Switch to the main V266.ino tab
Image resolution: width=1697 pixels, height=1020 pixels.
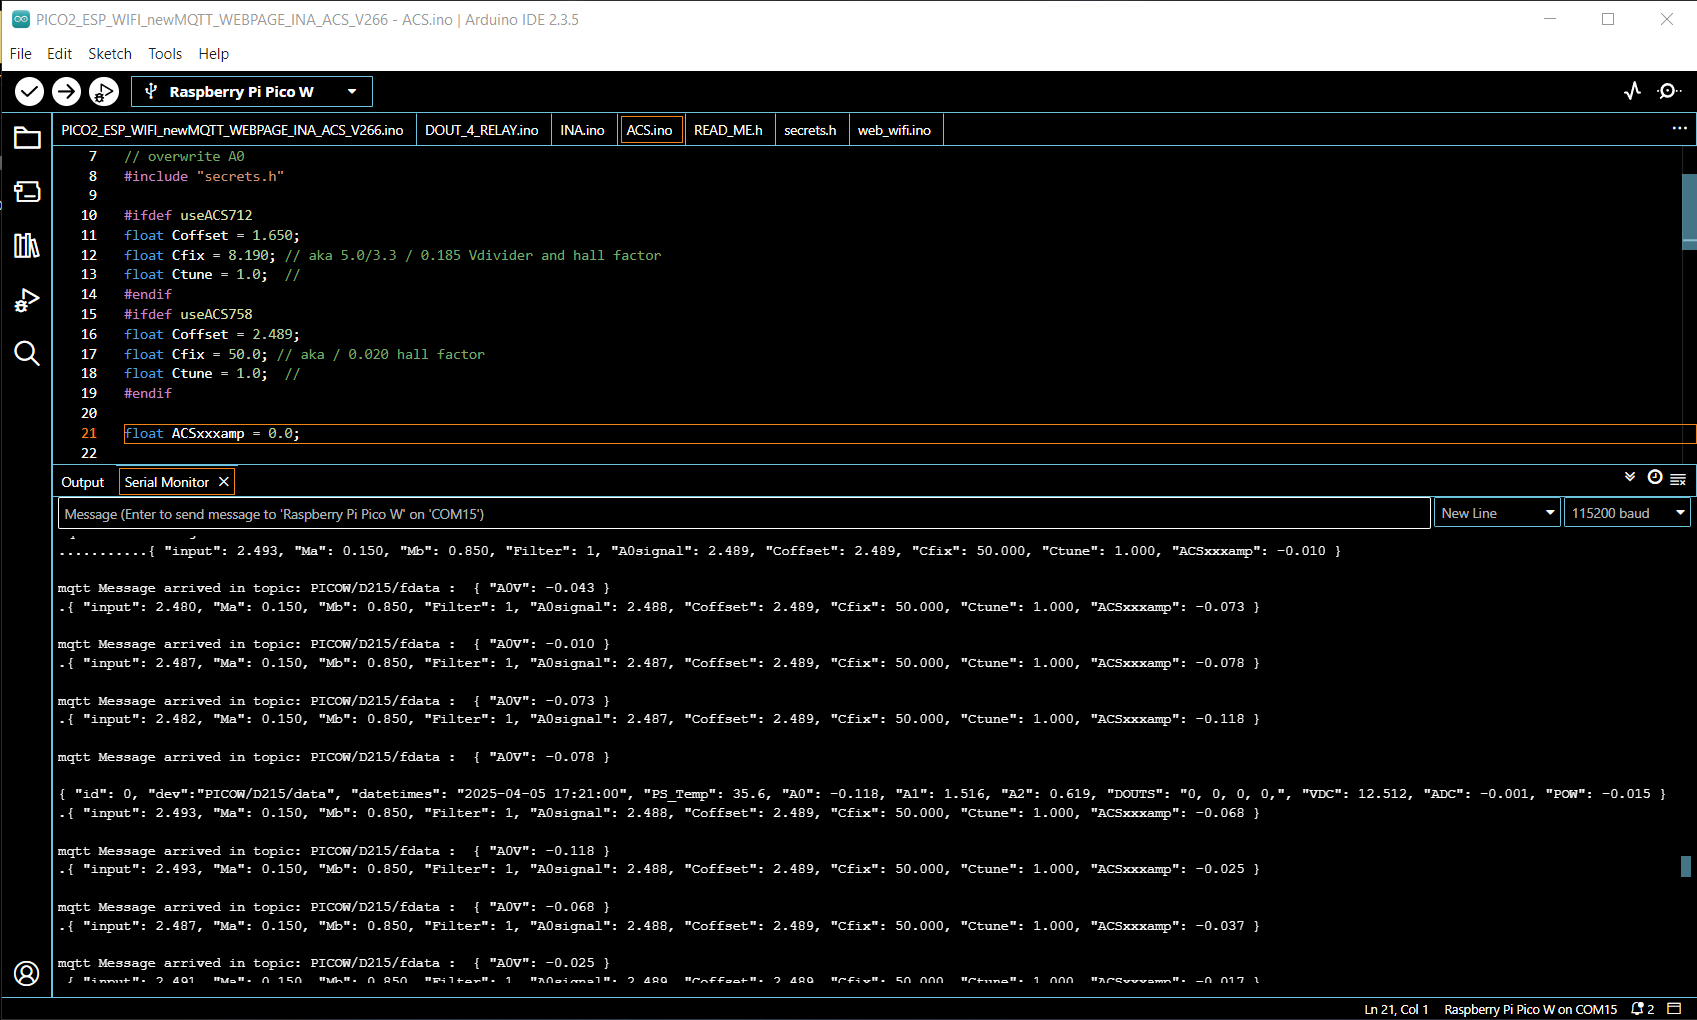(233, 130)
